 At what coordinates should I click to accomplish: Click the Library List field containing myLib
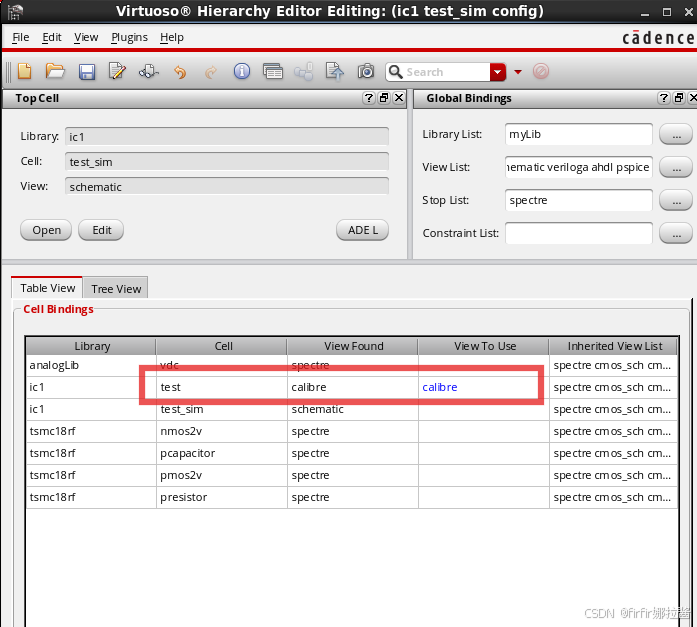coord(579,134)
